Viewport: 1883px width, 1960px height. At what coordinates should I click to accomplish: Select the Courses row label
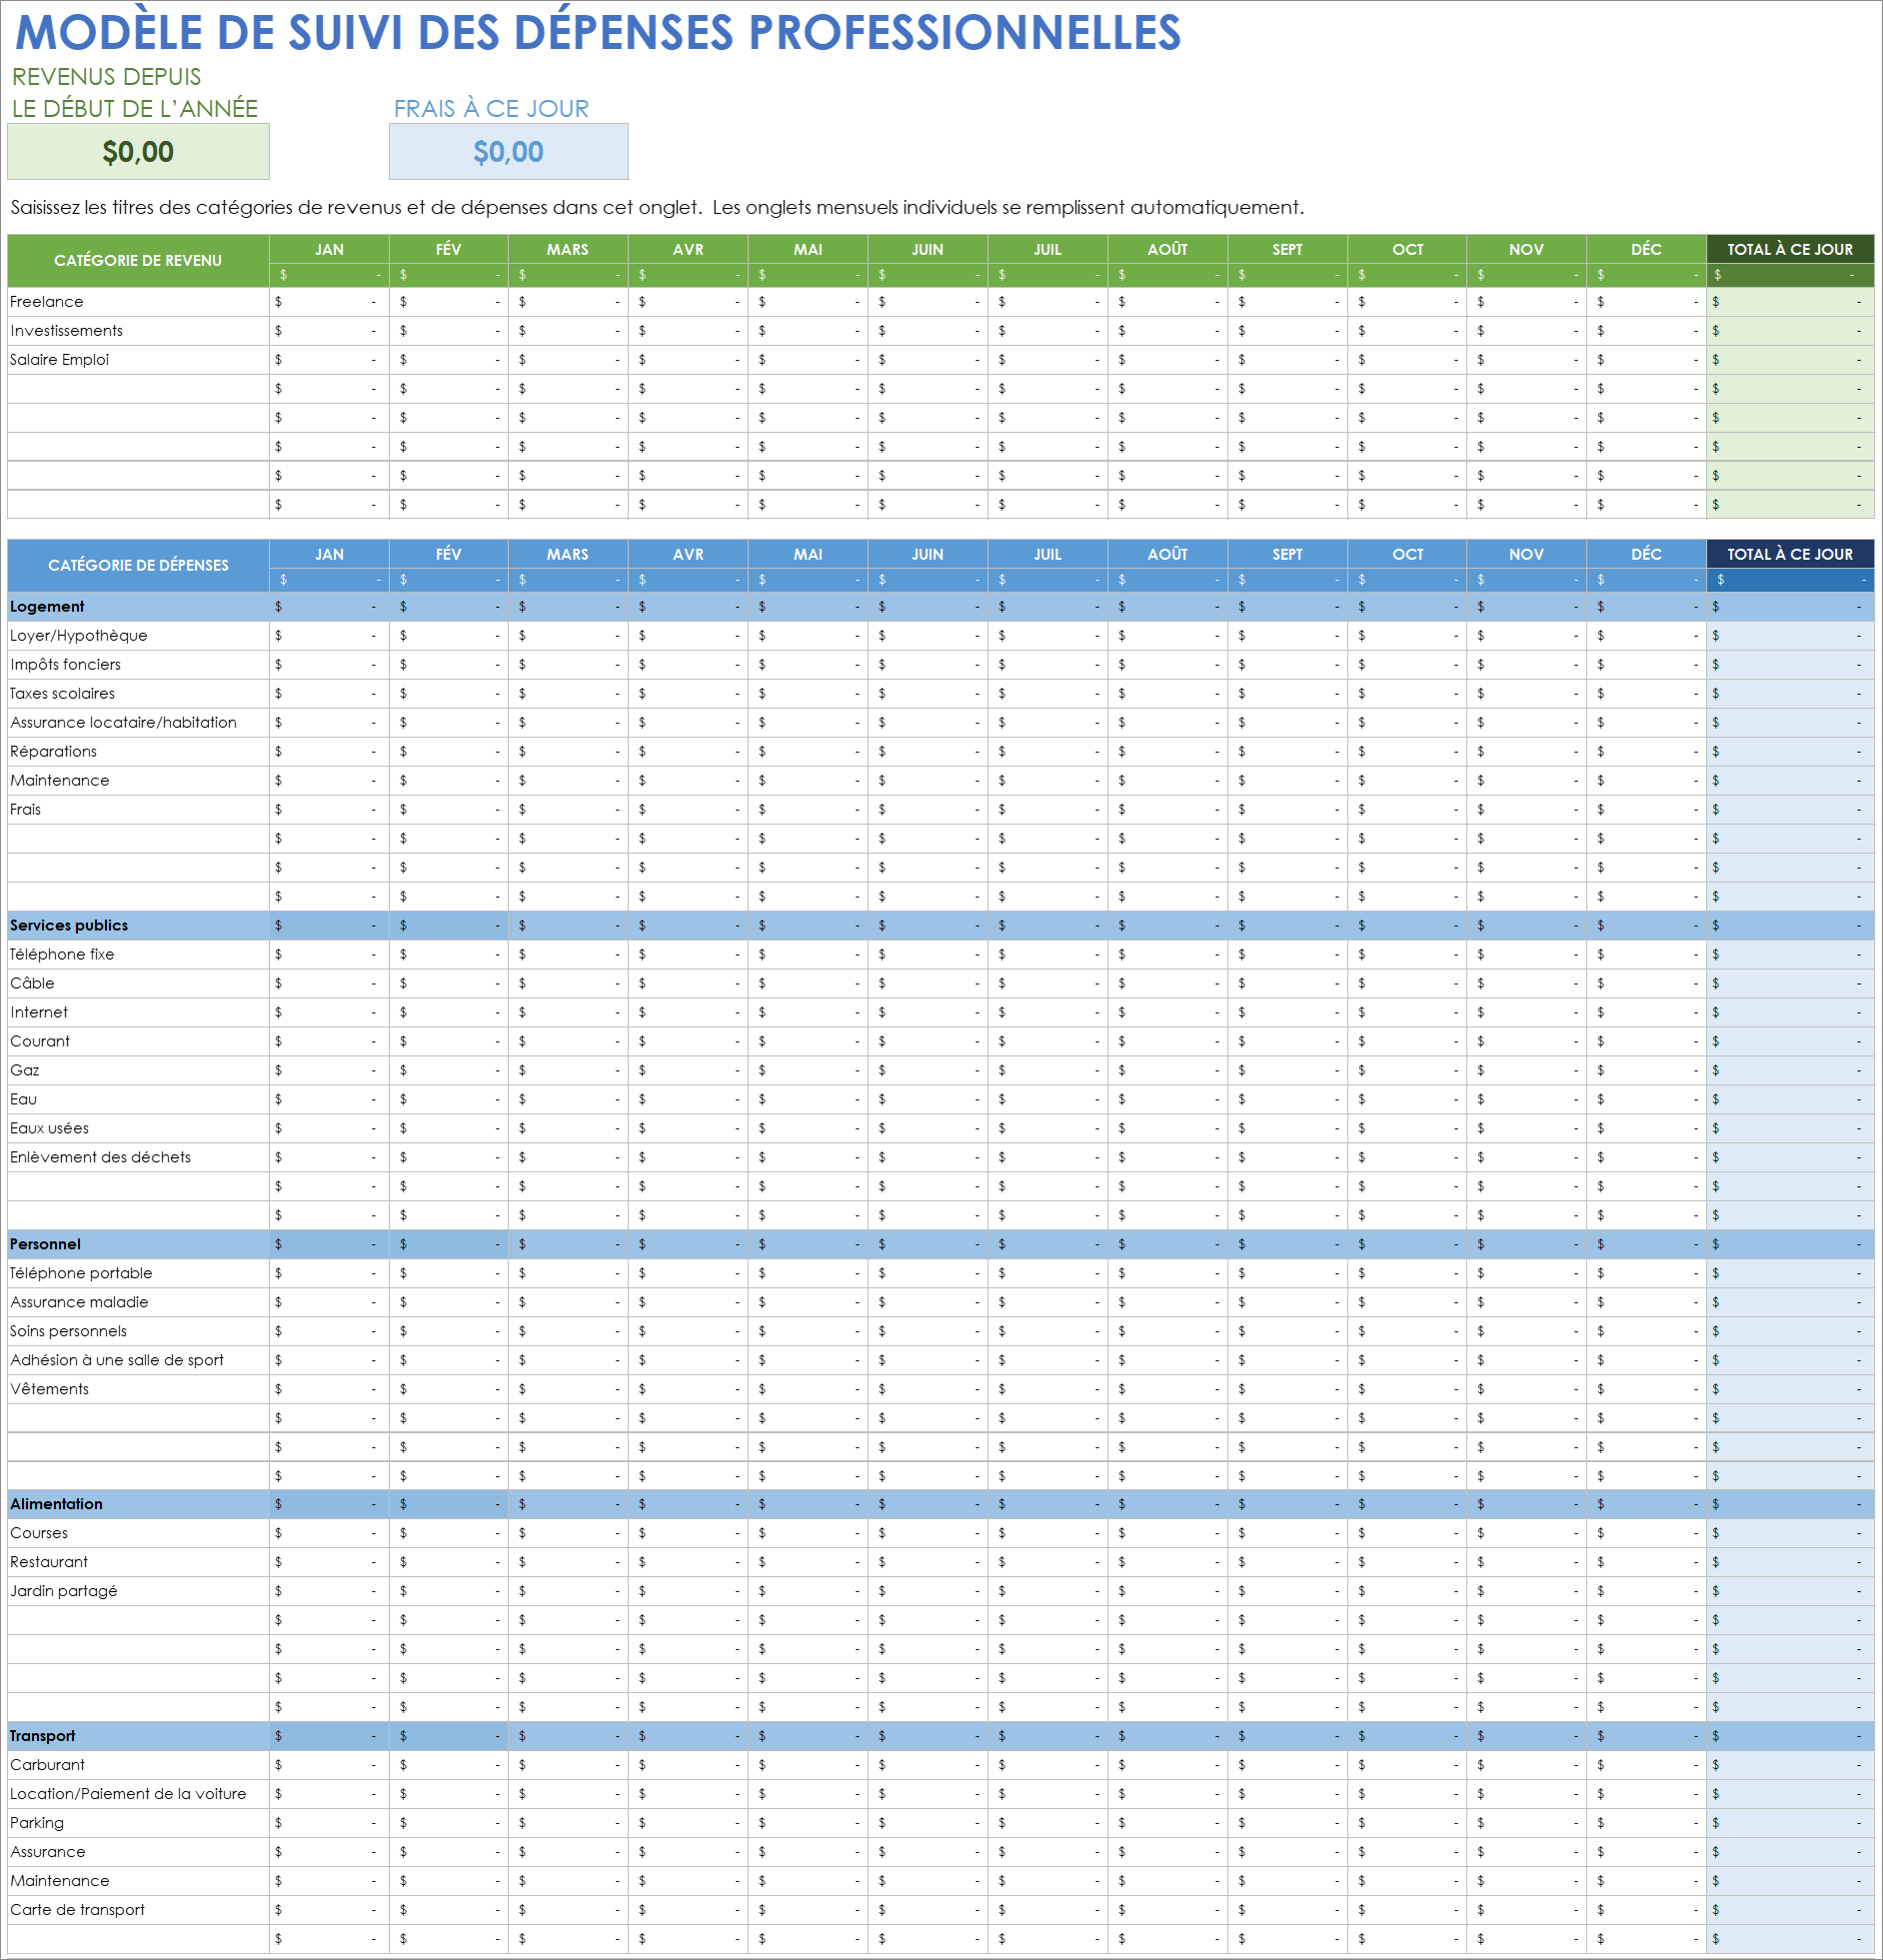pos(39,1534)
